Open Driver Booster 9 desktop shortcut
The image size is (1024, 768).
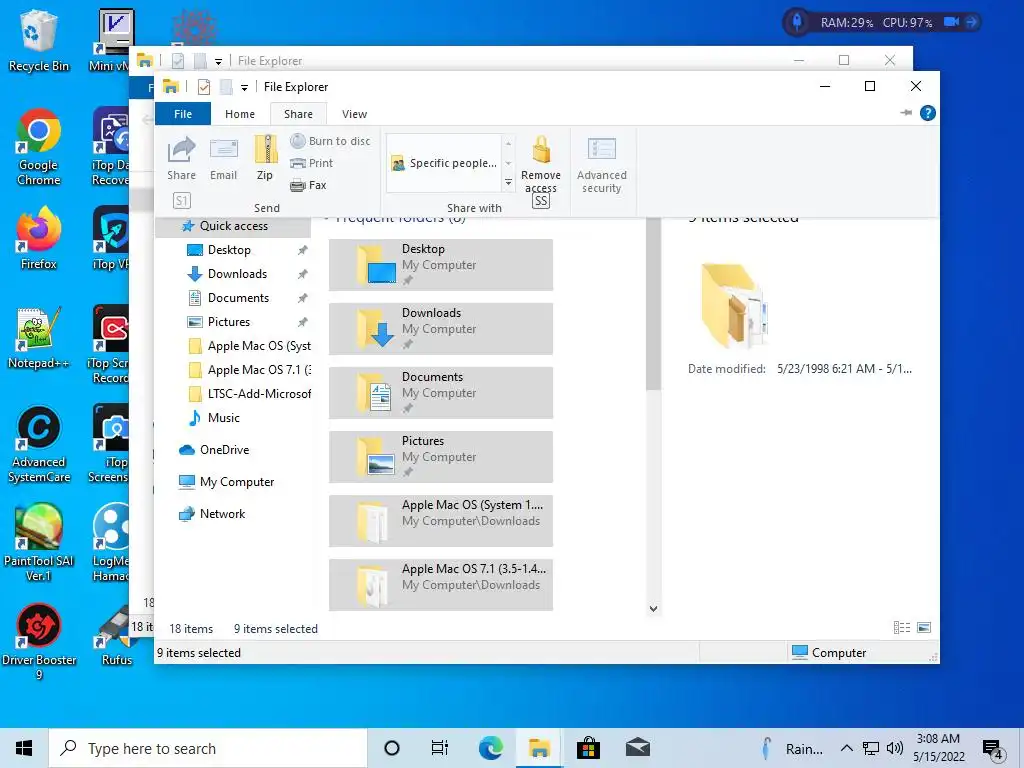[39, 642]
